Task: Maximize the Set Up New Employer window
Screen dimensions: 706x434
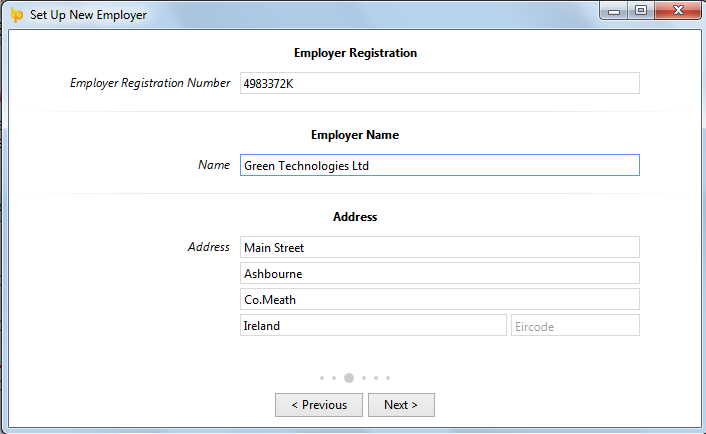Action: tap(641, 11)
